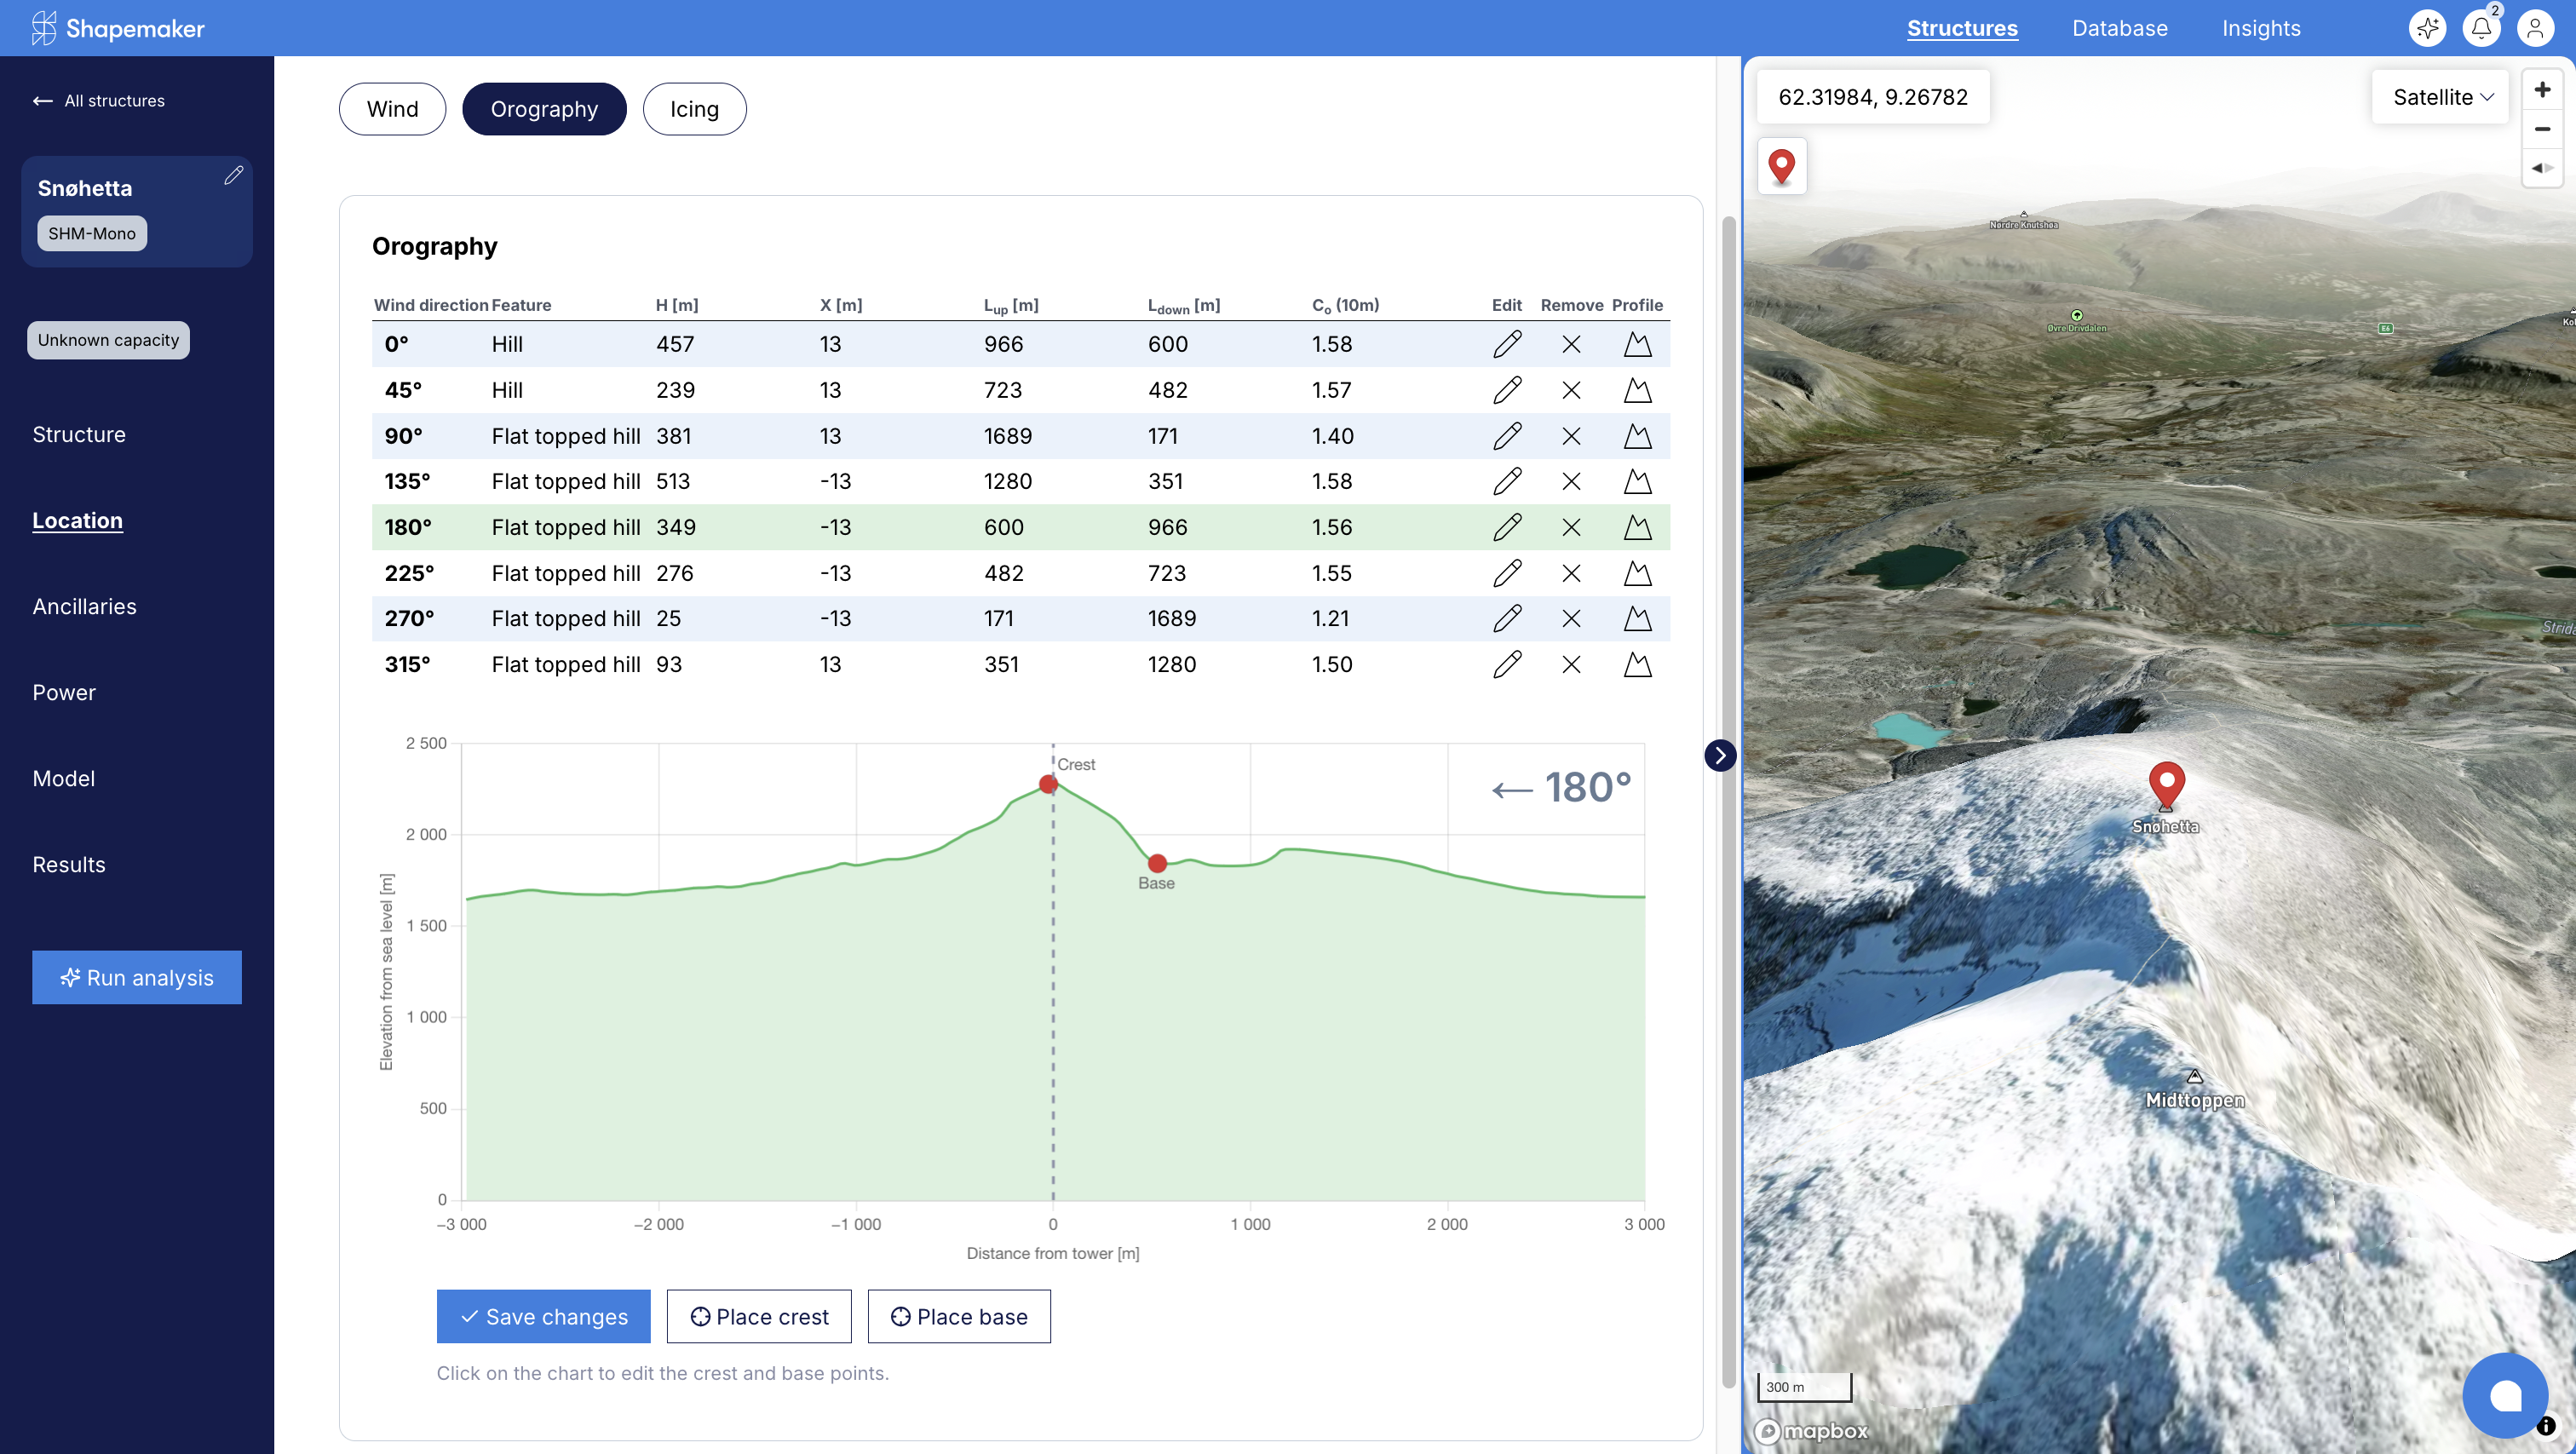The width and height of the screenshot is (2576, 1454).
Task: Switch to the Icing tab
Action: [694, 109]
